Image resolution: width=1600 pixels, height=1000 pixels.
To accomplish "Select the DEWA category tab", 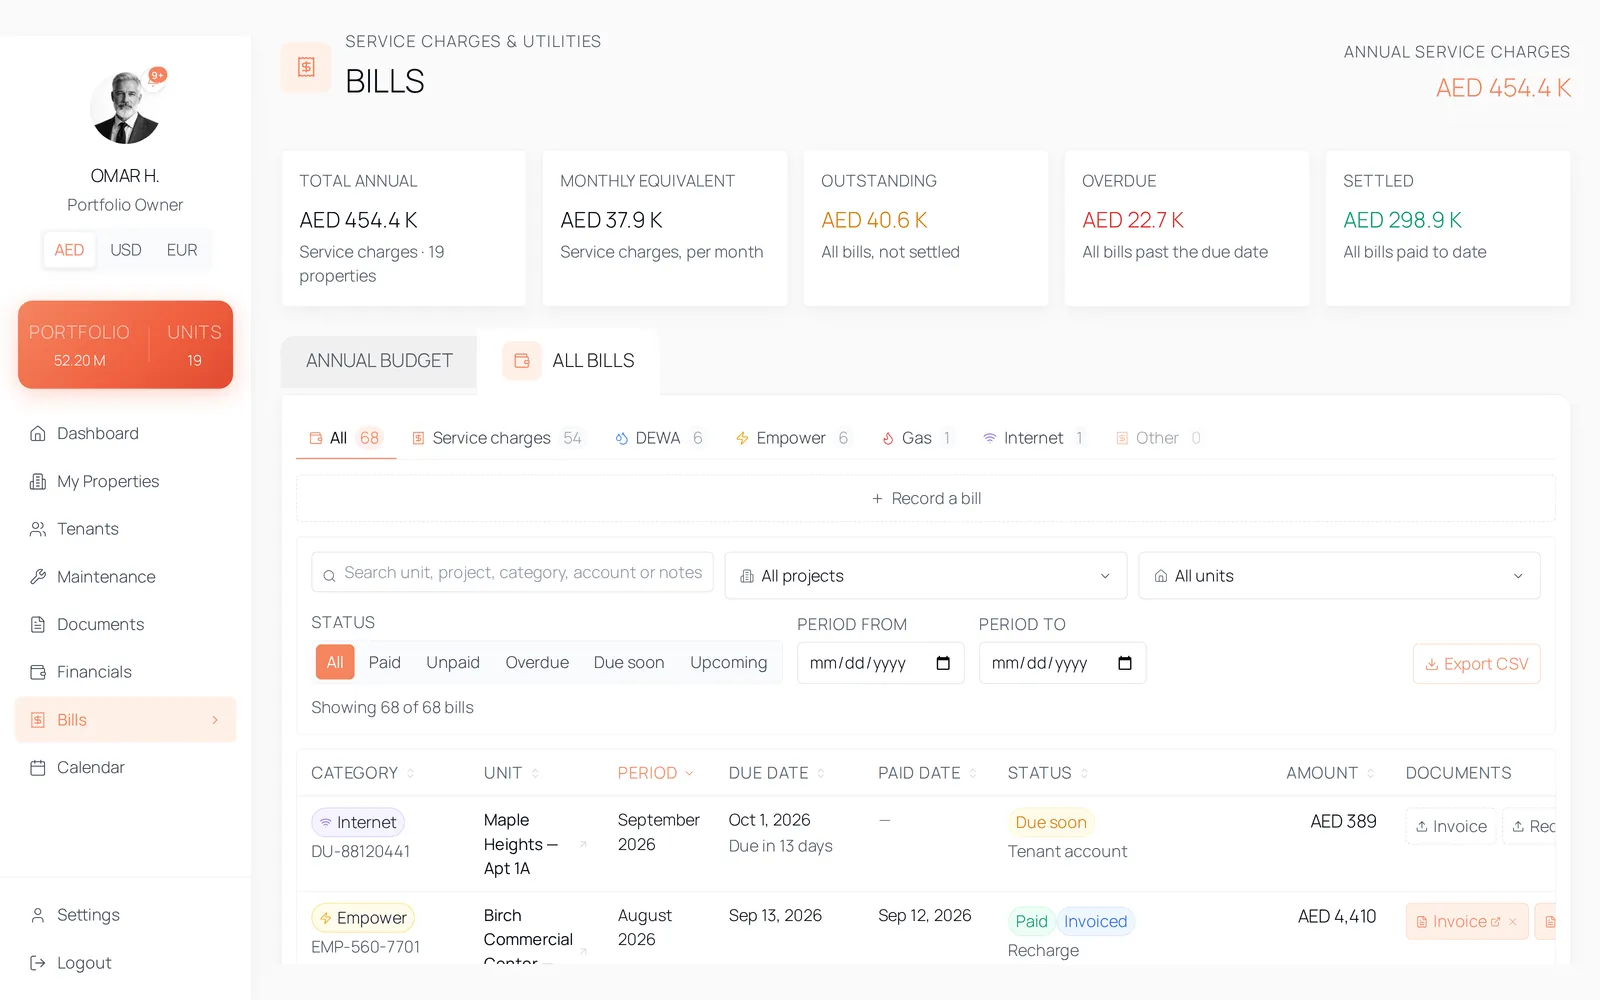I will coord(660,438).
